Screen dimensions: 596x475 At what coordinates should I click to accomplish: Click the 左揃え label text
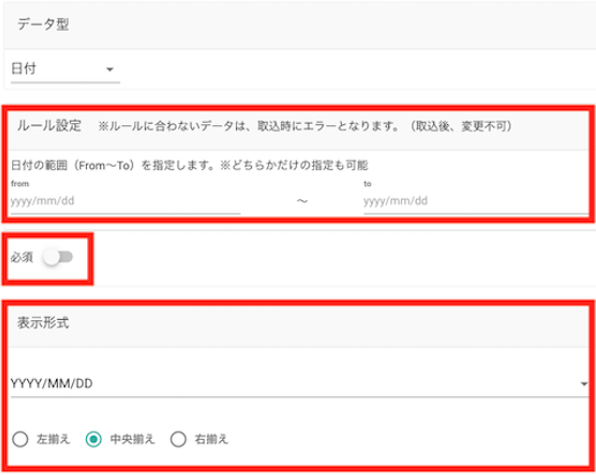[x=53, y=440]
